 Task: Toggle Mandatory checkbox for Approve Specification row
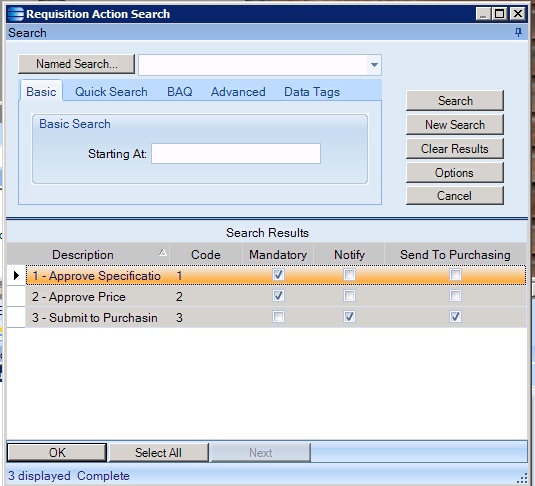(278, 275)
